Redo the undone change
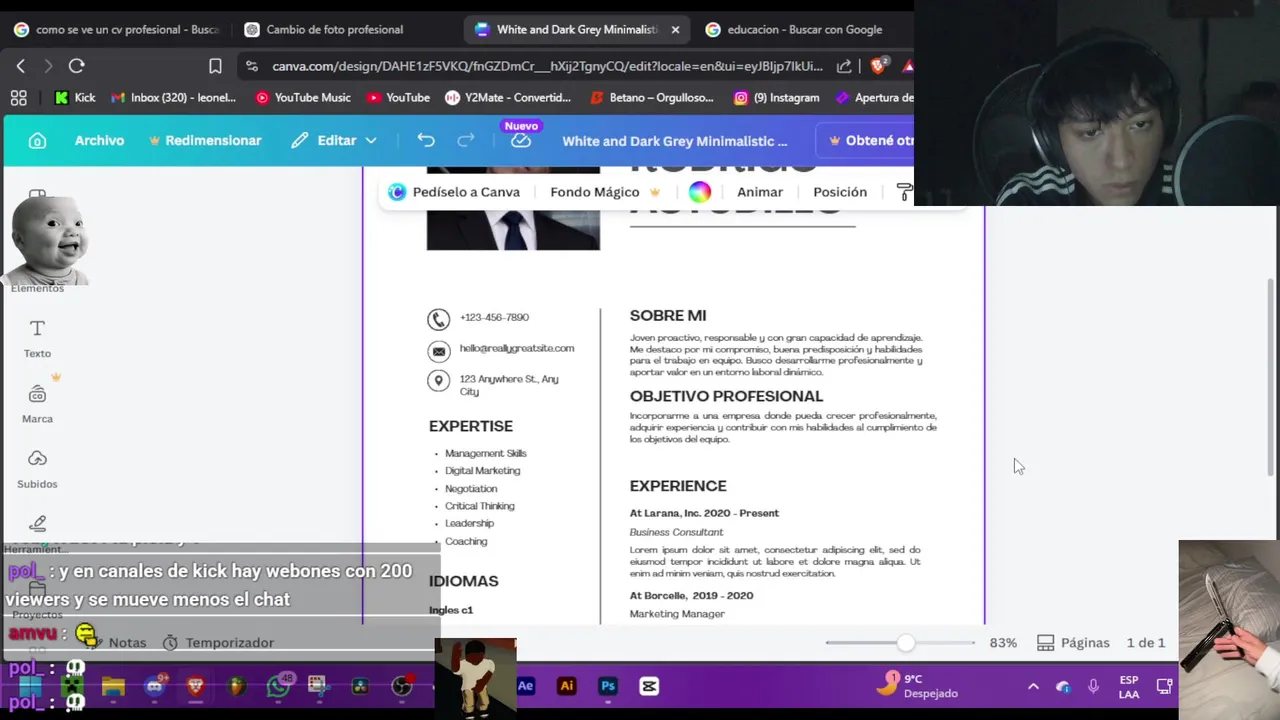 466,141
